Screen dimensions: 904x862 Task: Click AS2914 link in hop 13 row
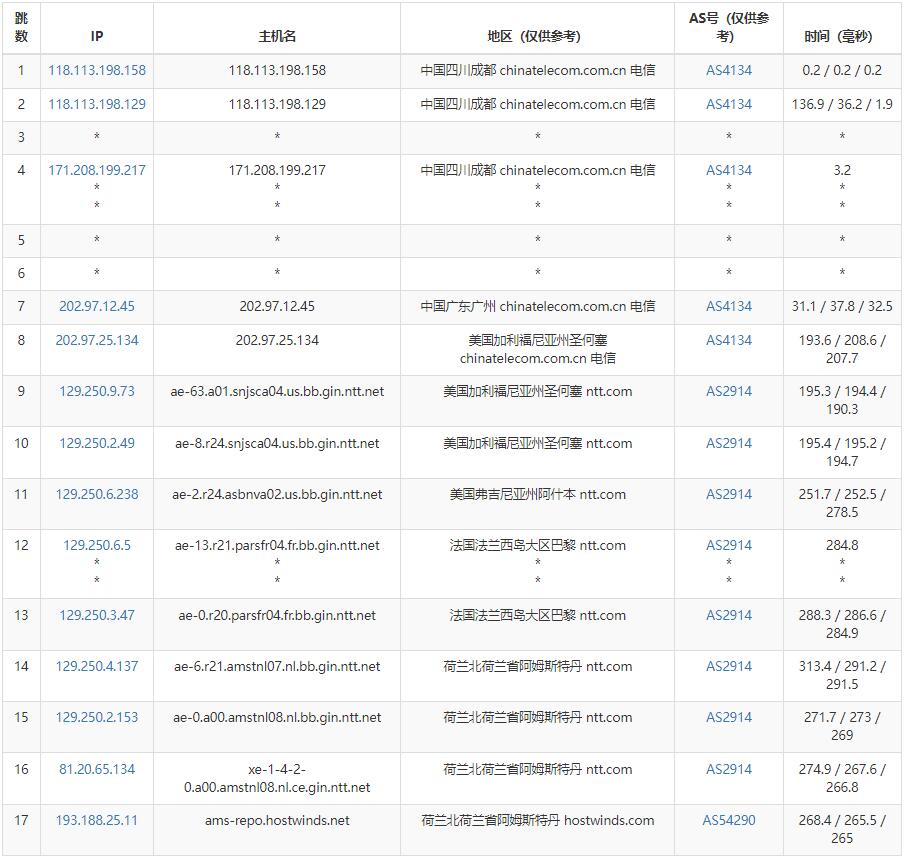tap(729, 615)
